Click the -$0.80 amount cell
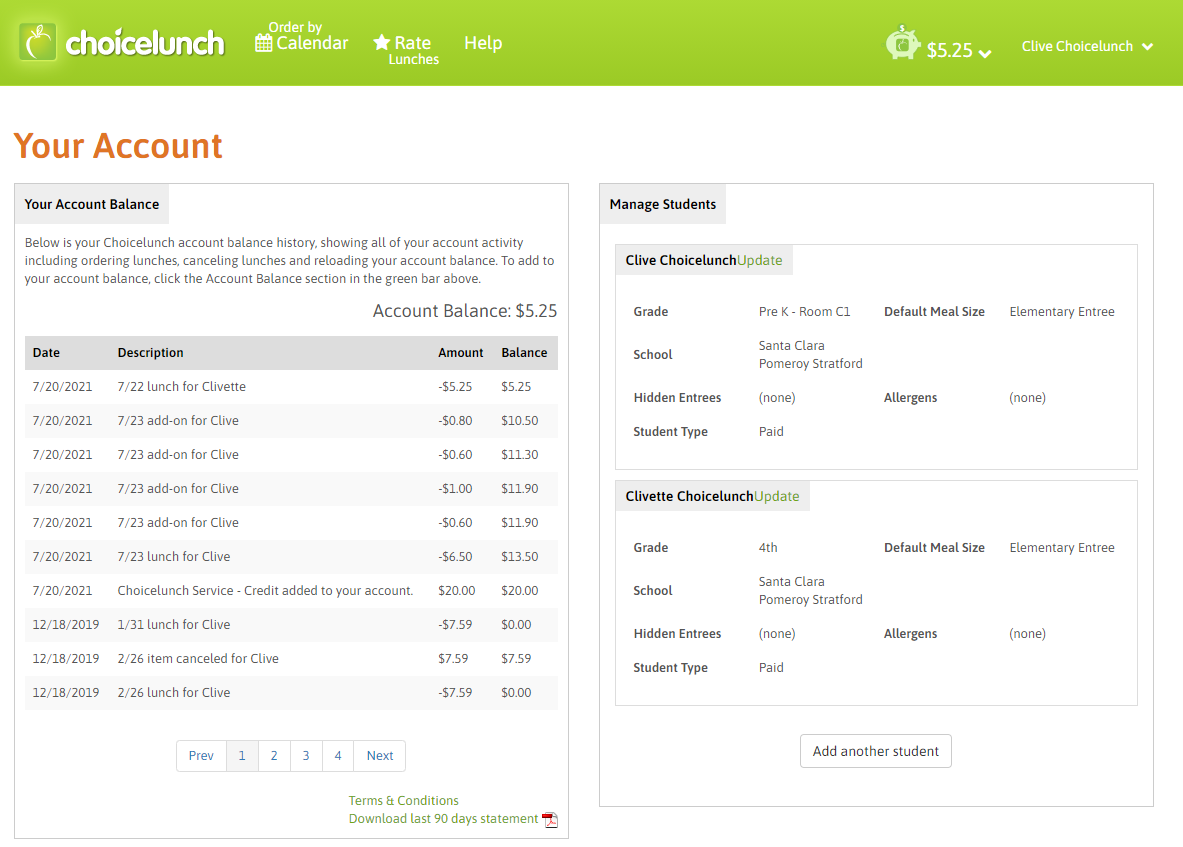The width and height of the screenshot is (1183, 847). [455, 421]
